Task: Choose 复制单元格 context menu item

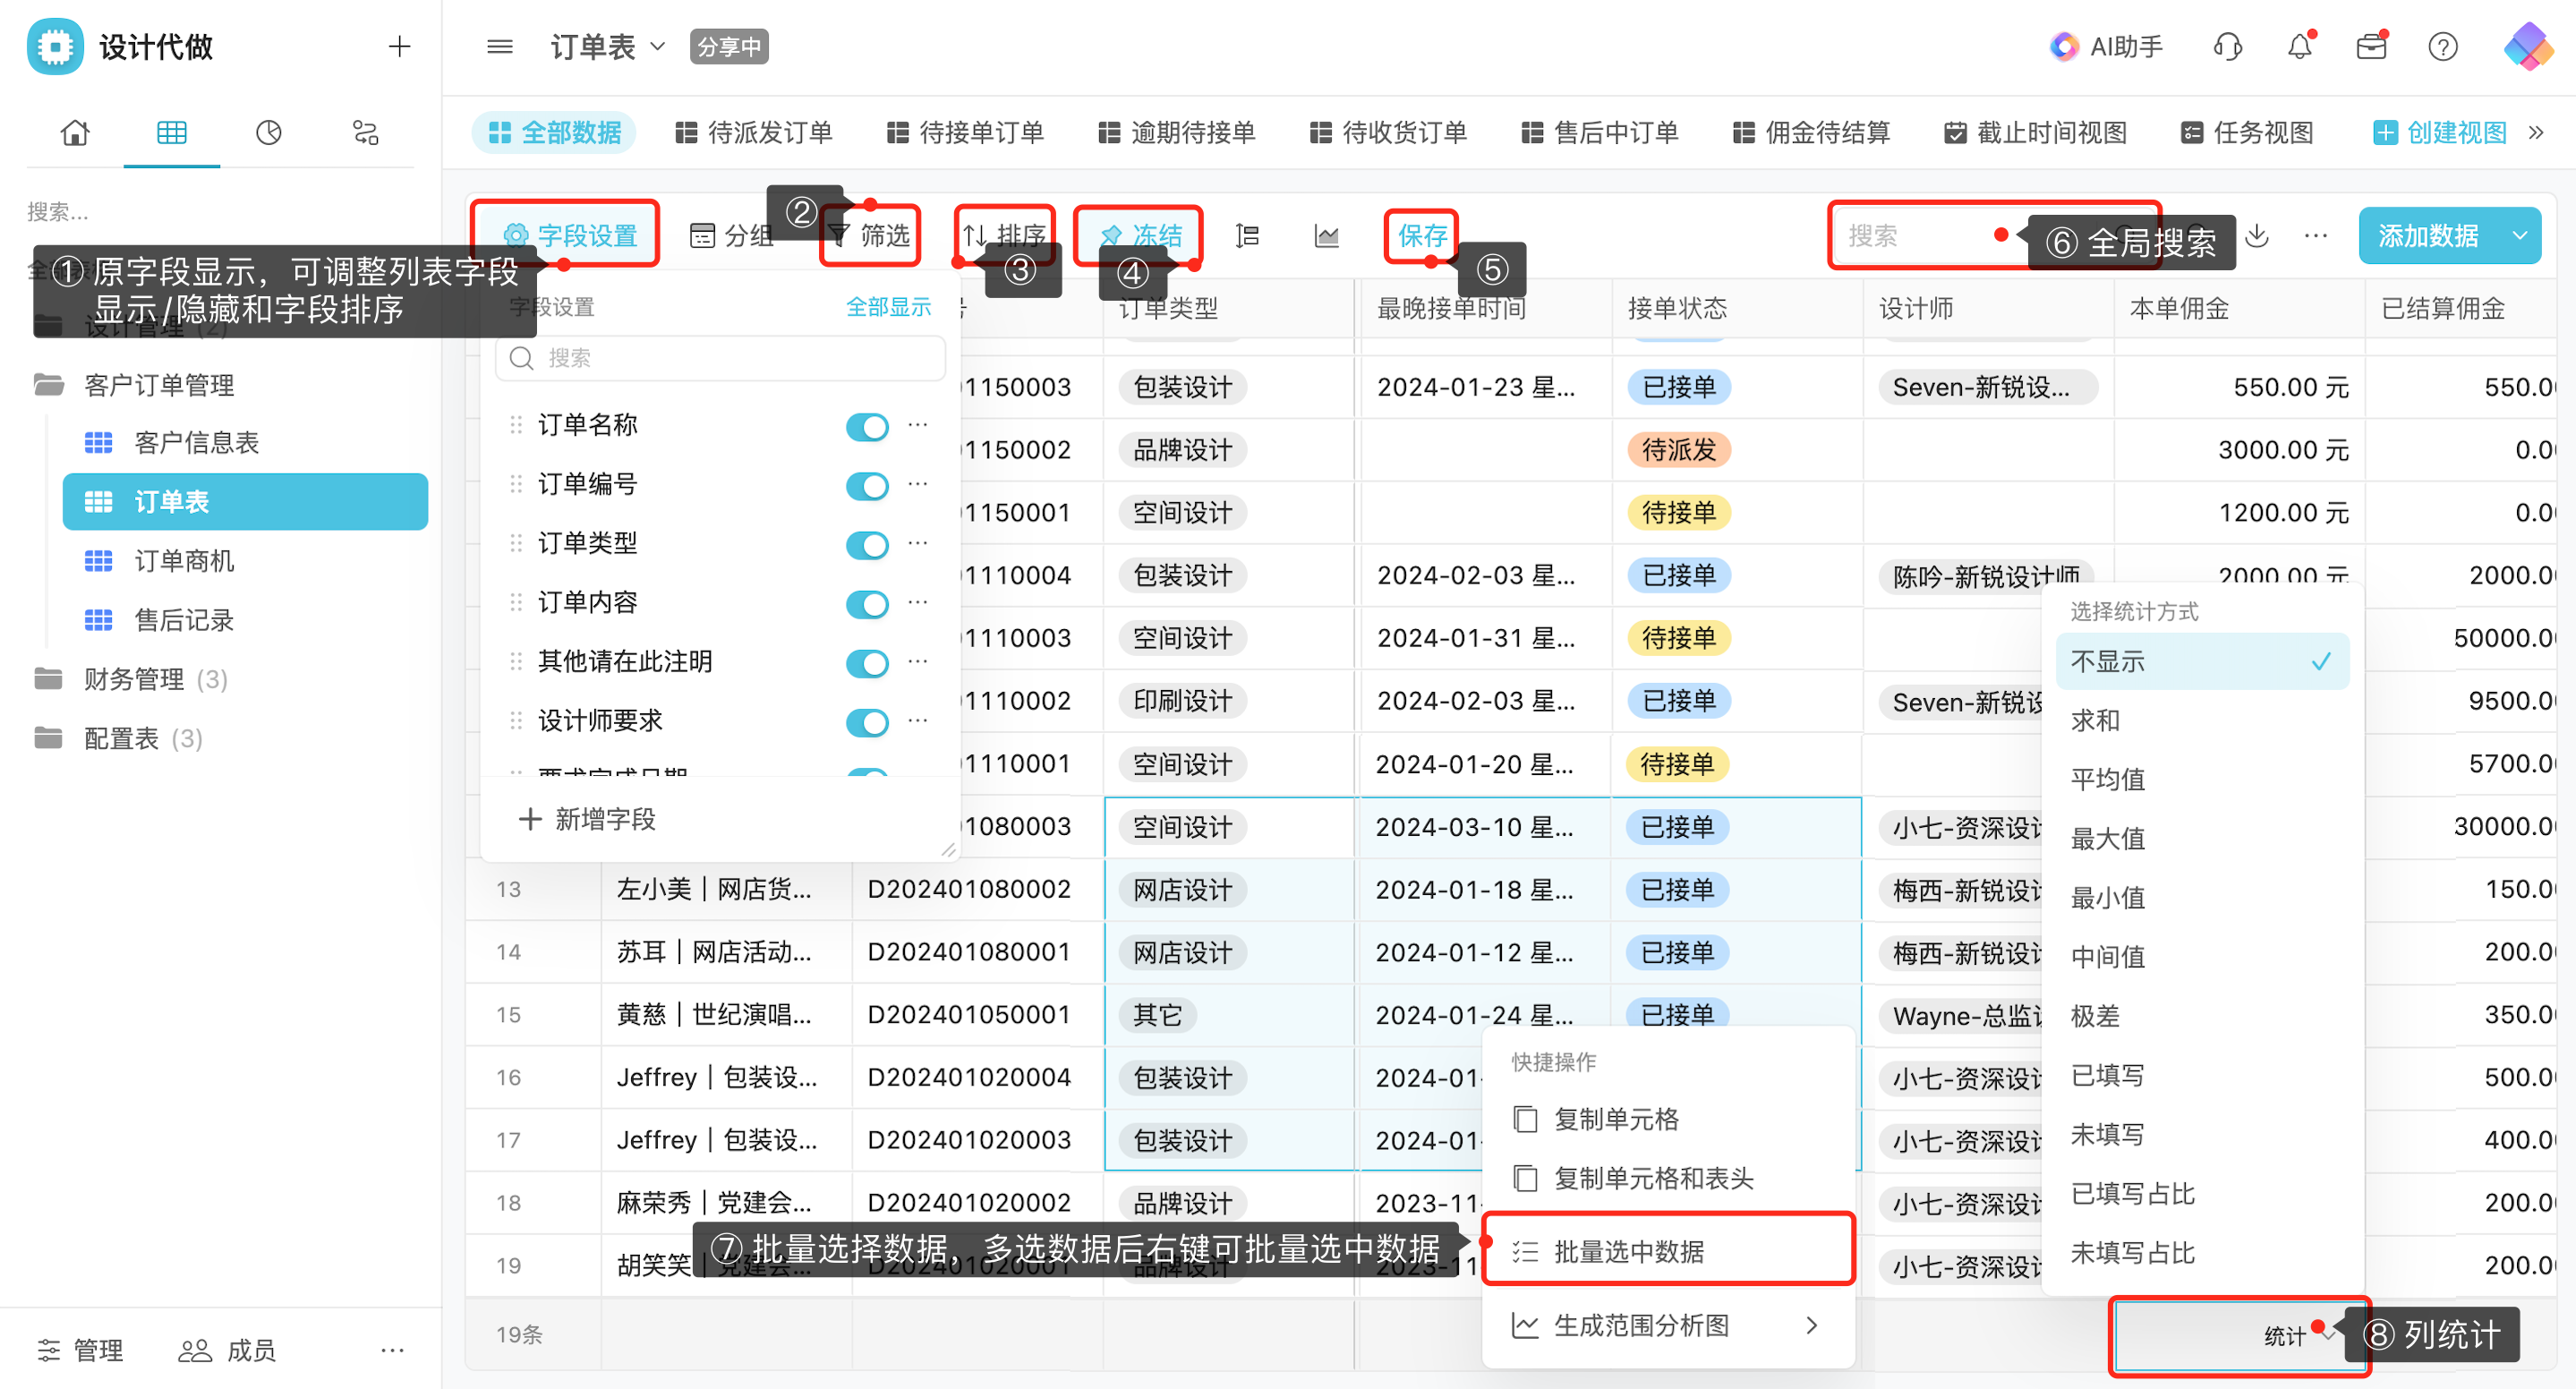Action: click(x=1667, y=1119)
